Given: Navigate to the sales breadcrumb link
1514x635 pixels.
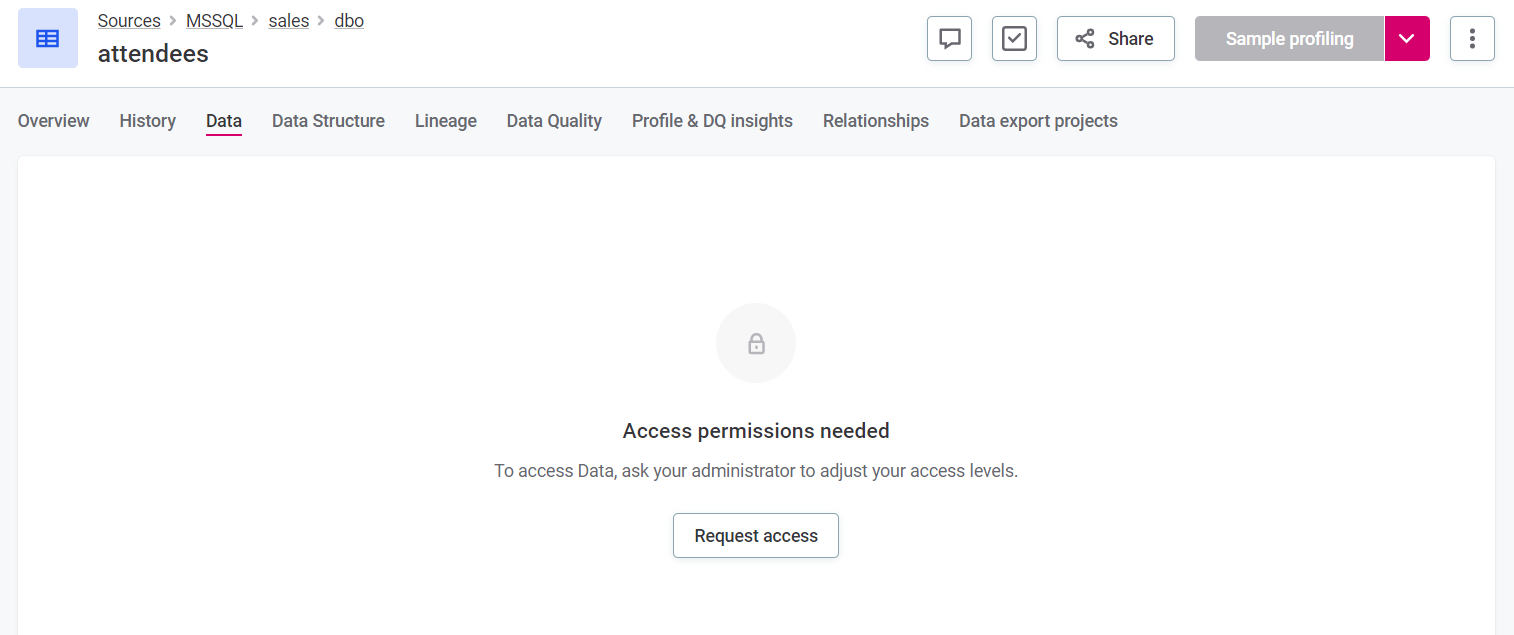Looking at the screenshot, I should coord(288,21).
